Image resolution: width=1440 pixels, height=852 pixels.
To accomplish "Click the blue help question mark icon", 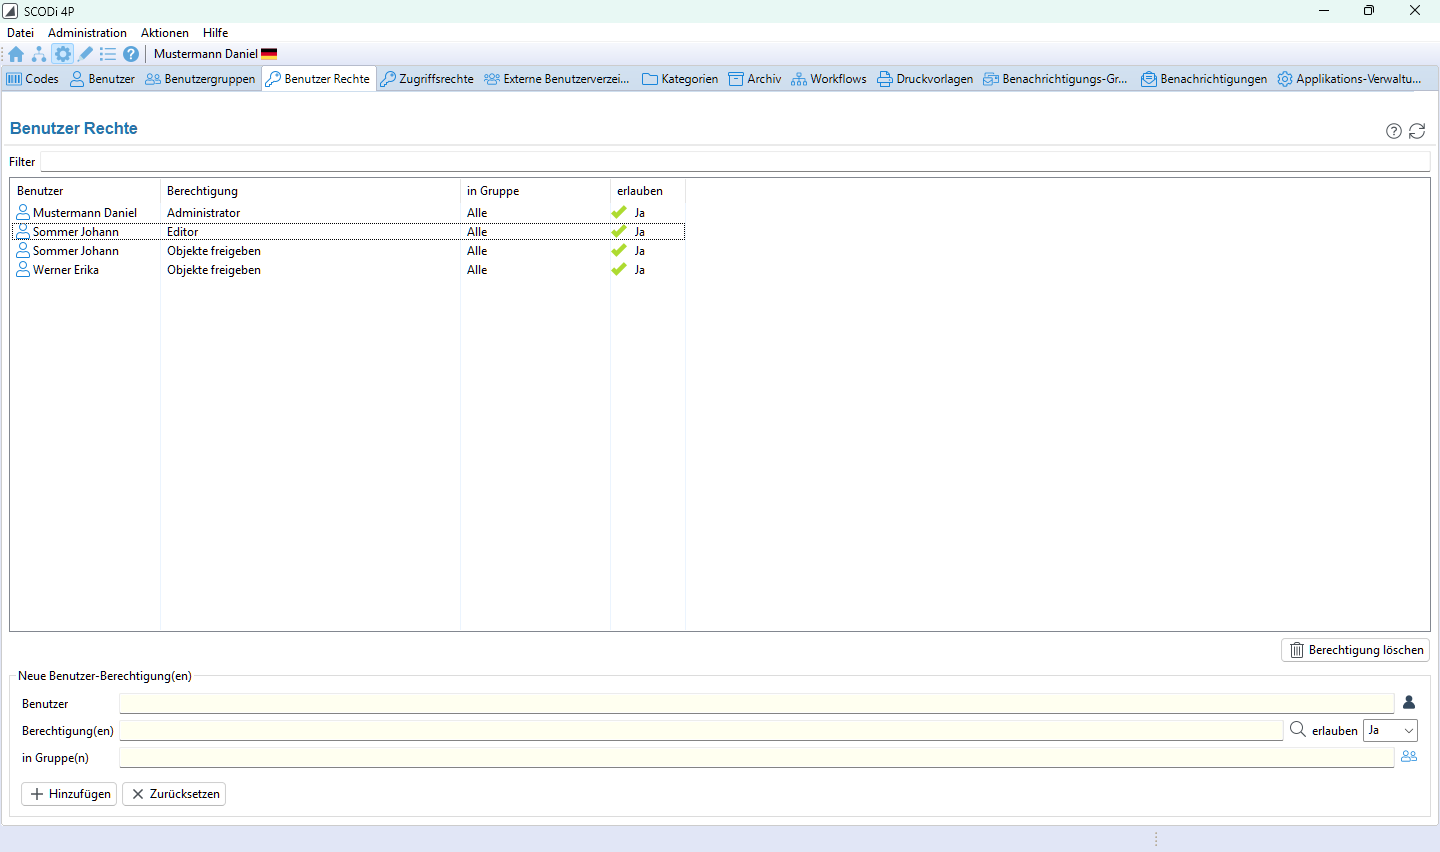I will click(131, 54).
